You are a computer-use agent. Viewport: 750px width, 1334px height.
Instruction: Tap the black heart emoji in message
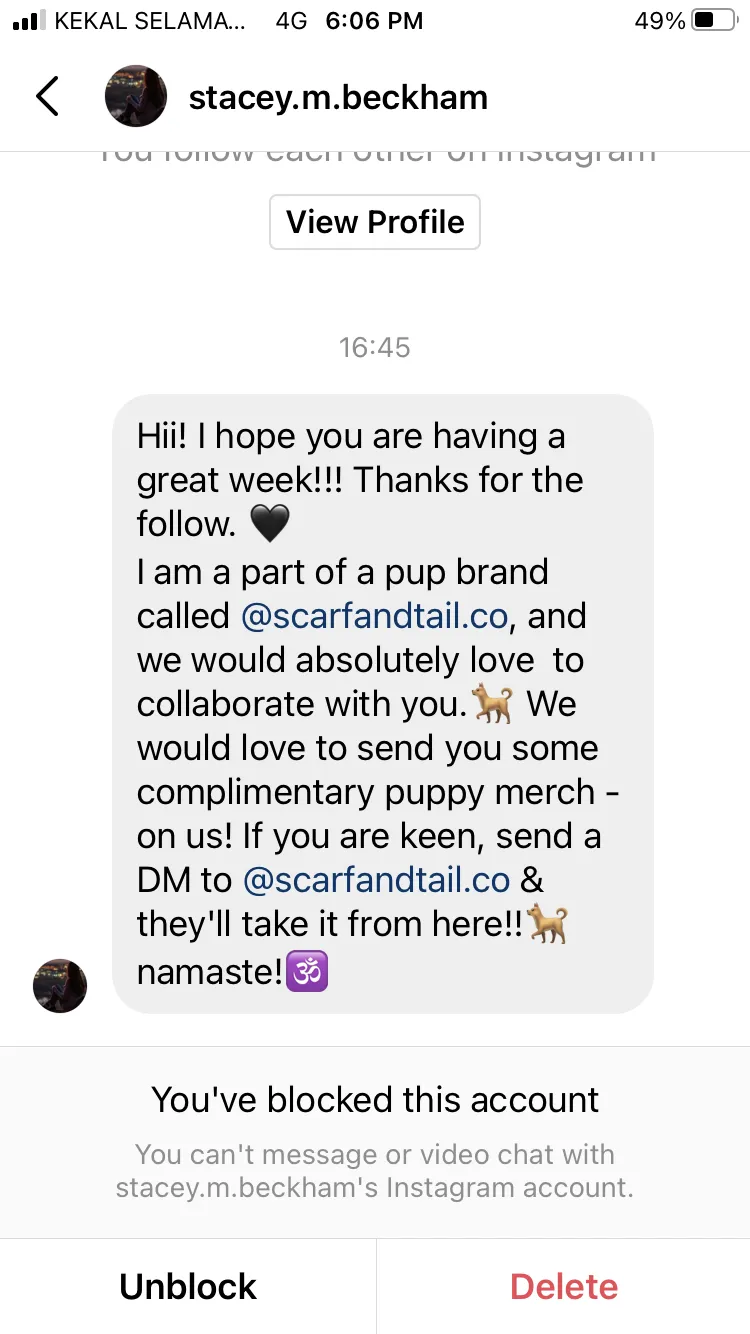268,524
